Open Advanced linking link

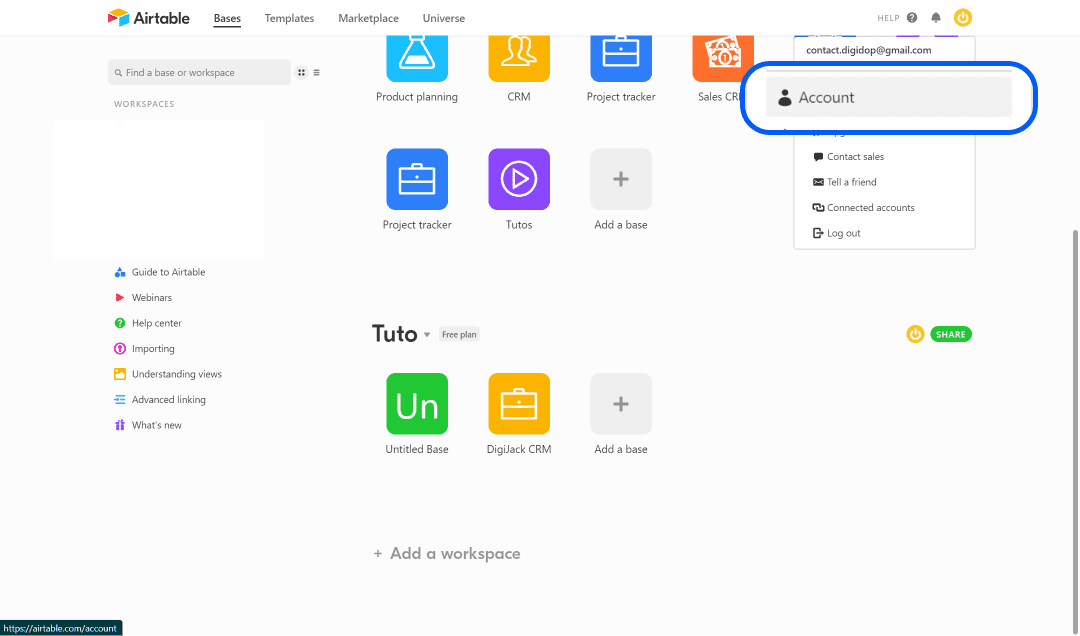point(168,400)
